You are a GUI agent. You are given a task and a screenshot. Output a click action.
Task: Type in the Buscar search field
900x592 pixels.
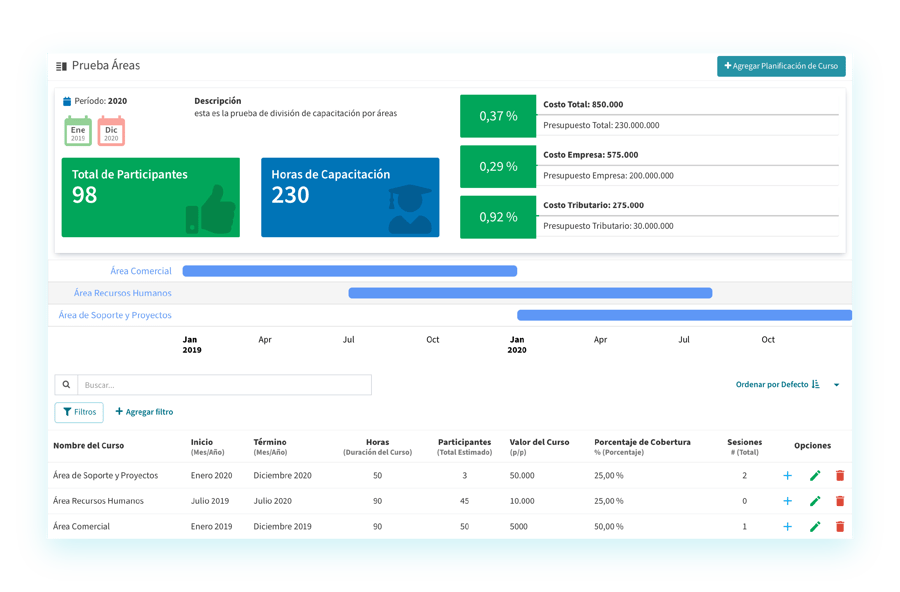click(223, 385)
